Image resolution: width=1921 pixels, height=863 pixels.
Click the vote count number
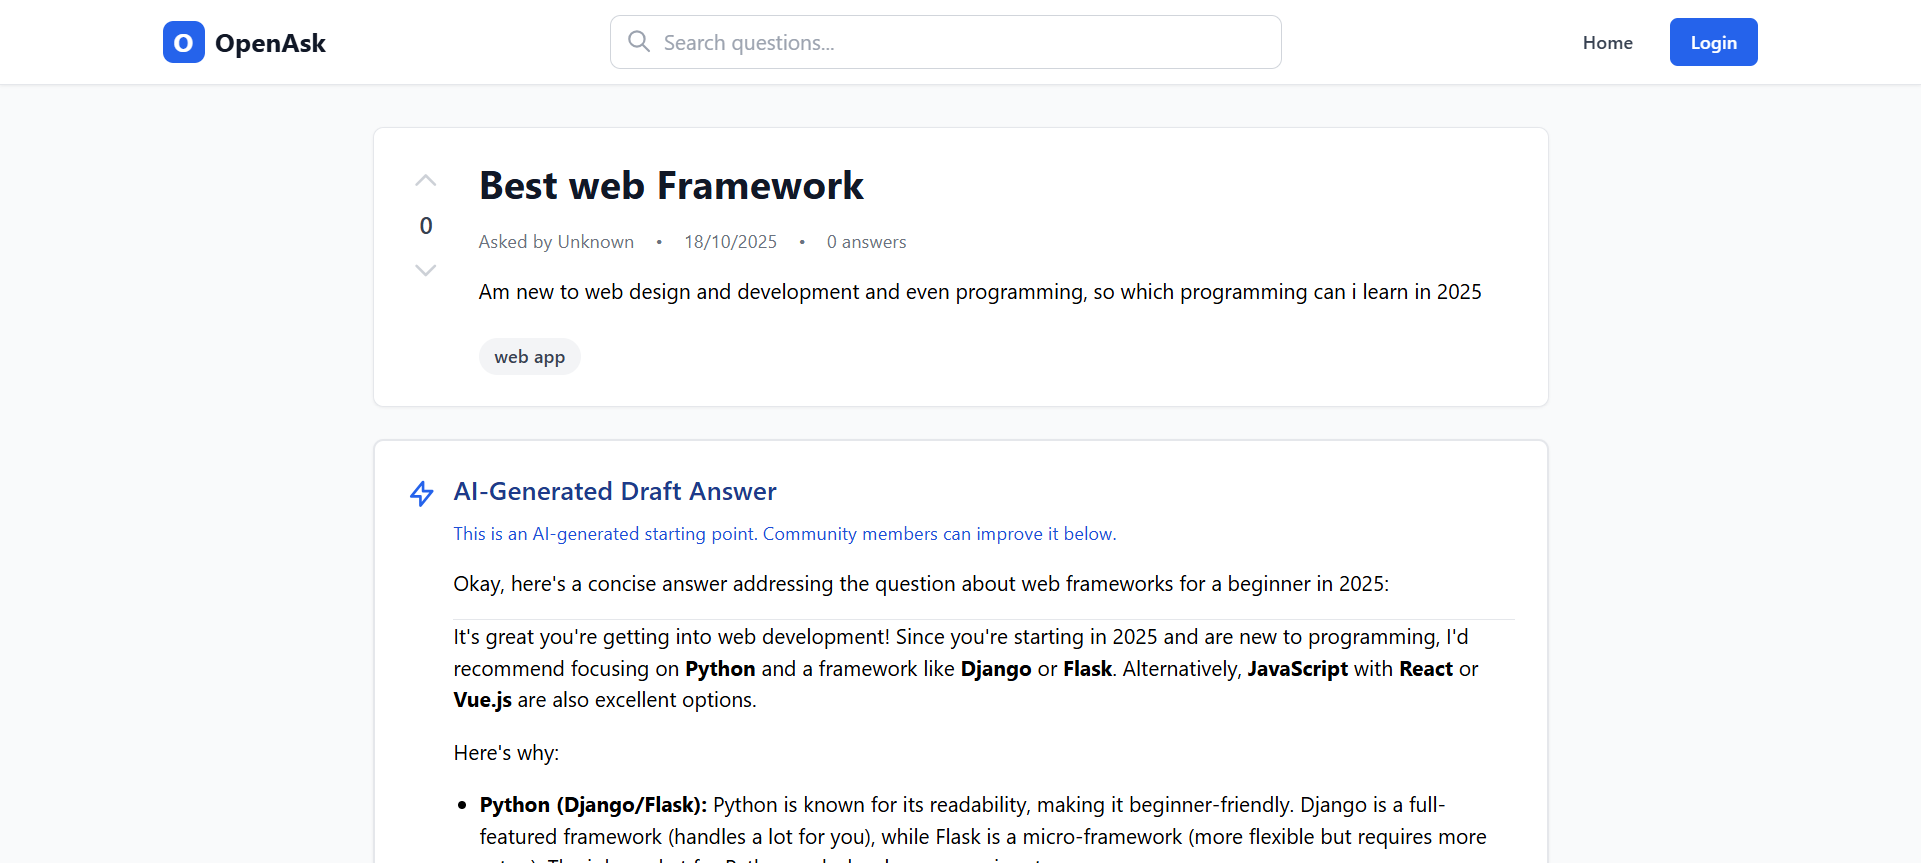click(426, 226)
